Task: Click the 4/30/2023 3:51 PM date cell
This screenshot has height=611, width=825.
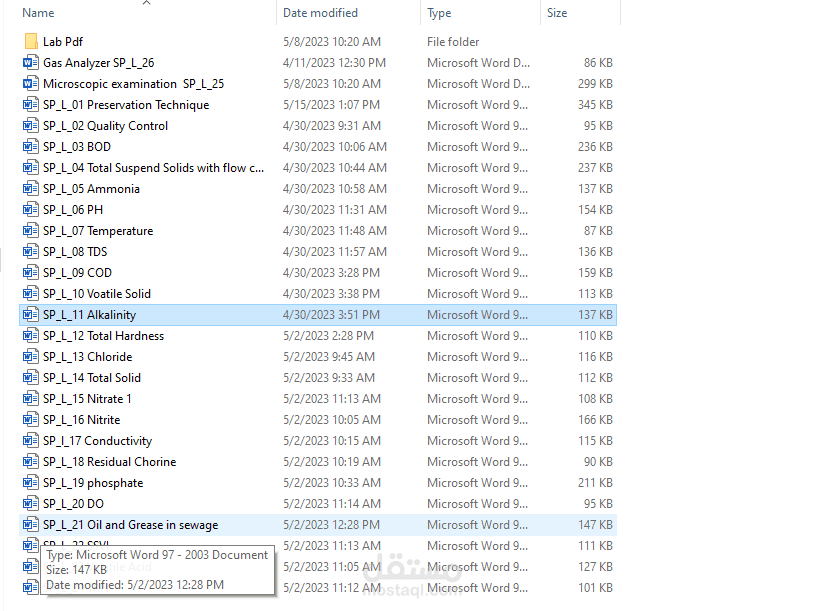Action: coord(331,315)
